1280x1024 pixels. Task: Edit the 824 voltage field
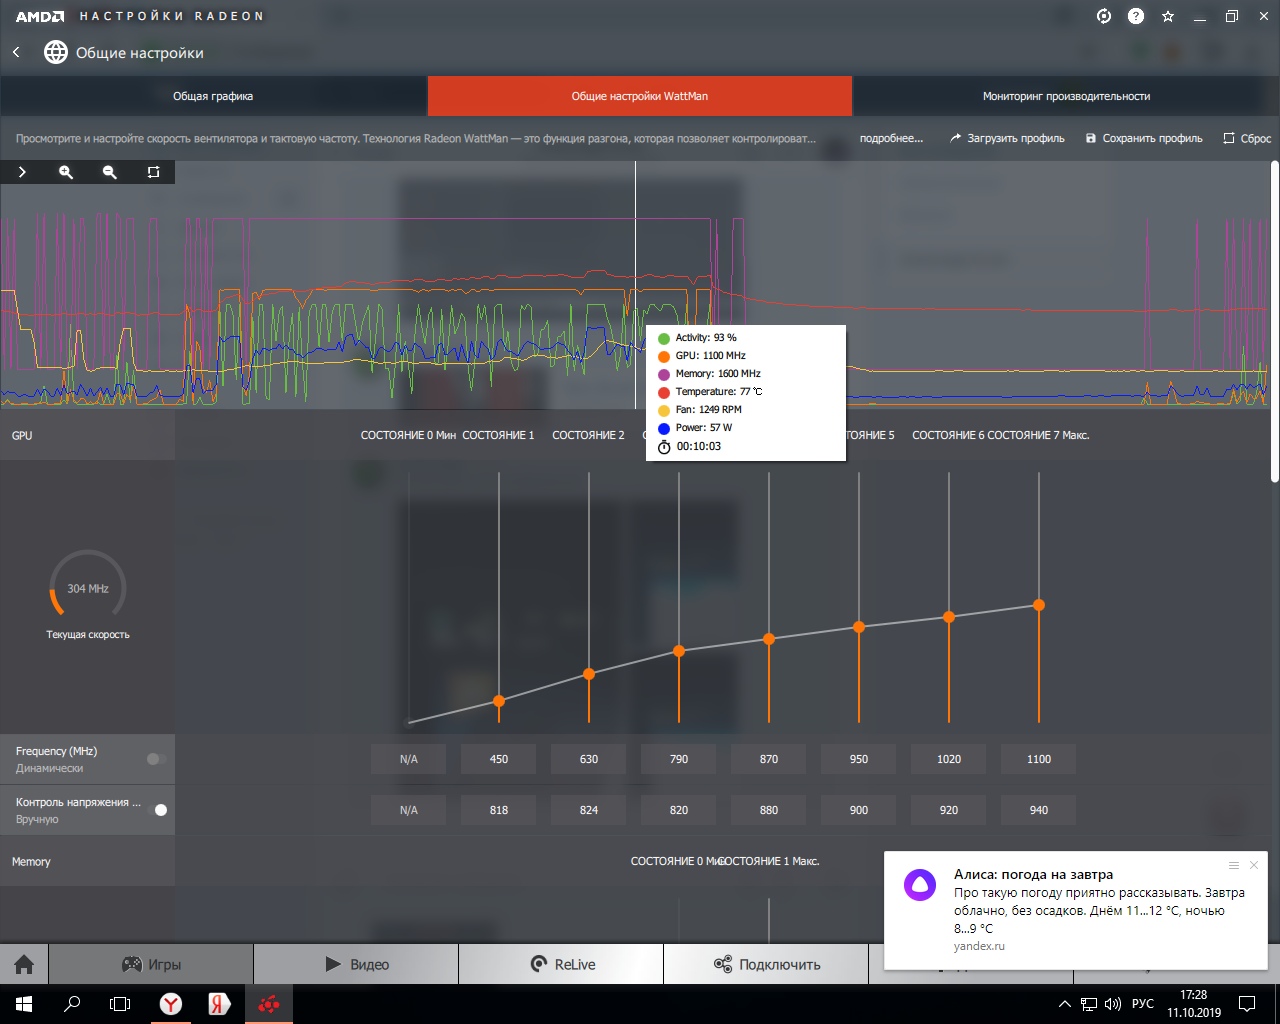pos(589,810)
